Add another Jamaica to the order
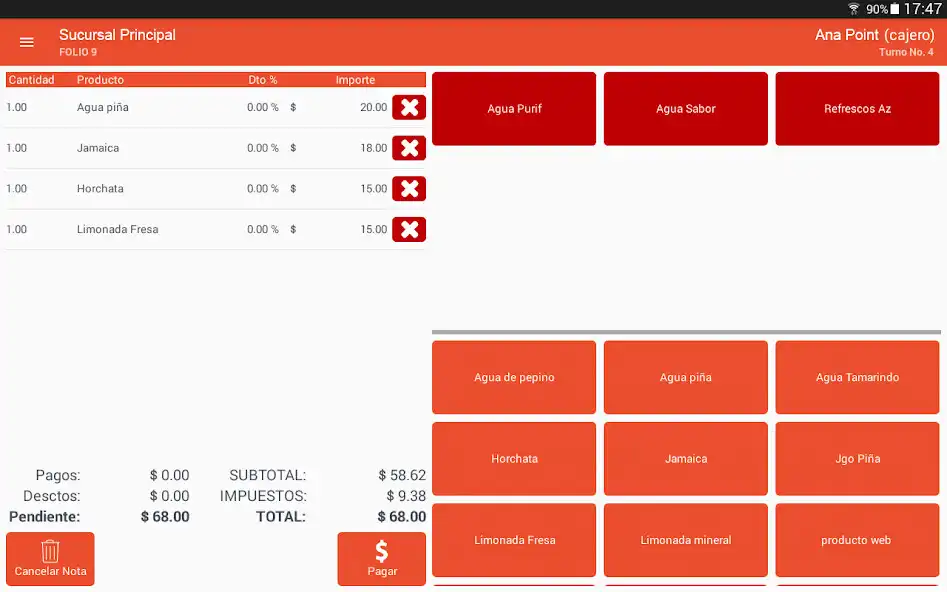 point(685,458)
